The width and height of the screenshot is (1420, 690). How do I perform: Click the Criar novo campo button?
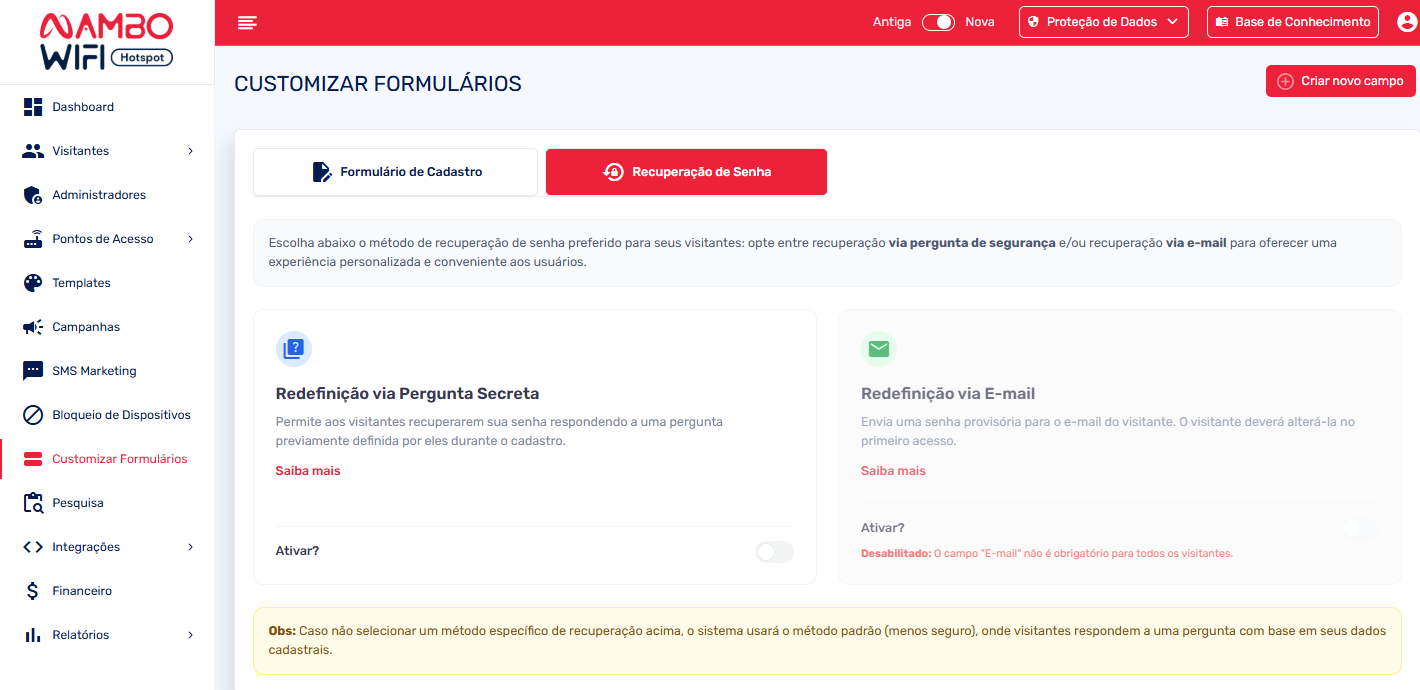1340,81
